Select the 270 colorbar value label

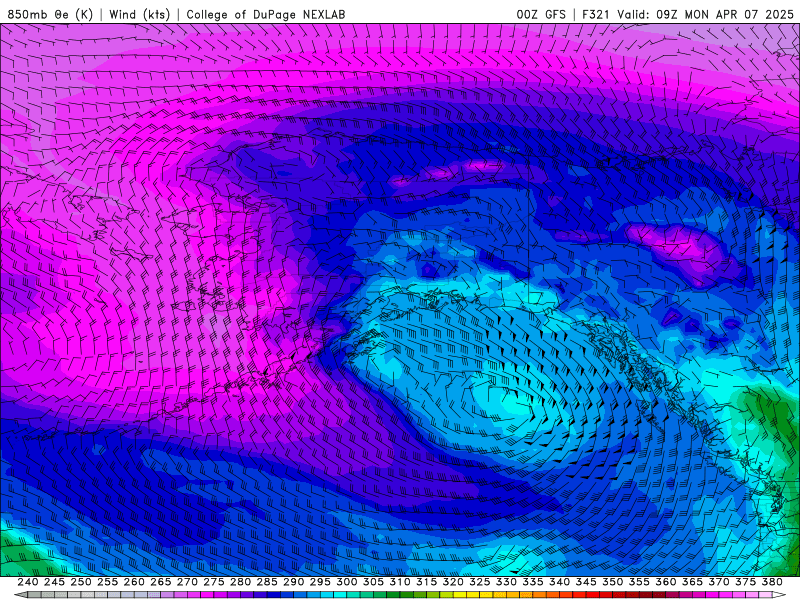coord(187,582)
